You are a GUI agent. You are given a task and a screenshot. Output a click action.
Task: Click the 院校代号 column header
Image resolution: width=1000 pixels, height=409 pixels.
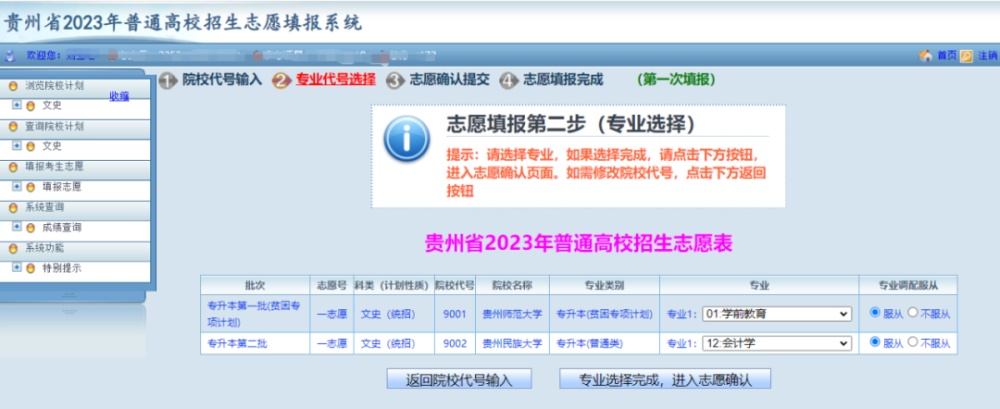tap(455, 285)
